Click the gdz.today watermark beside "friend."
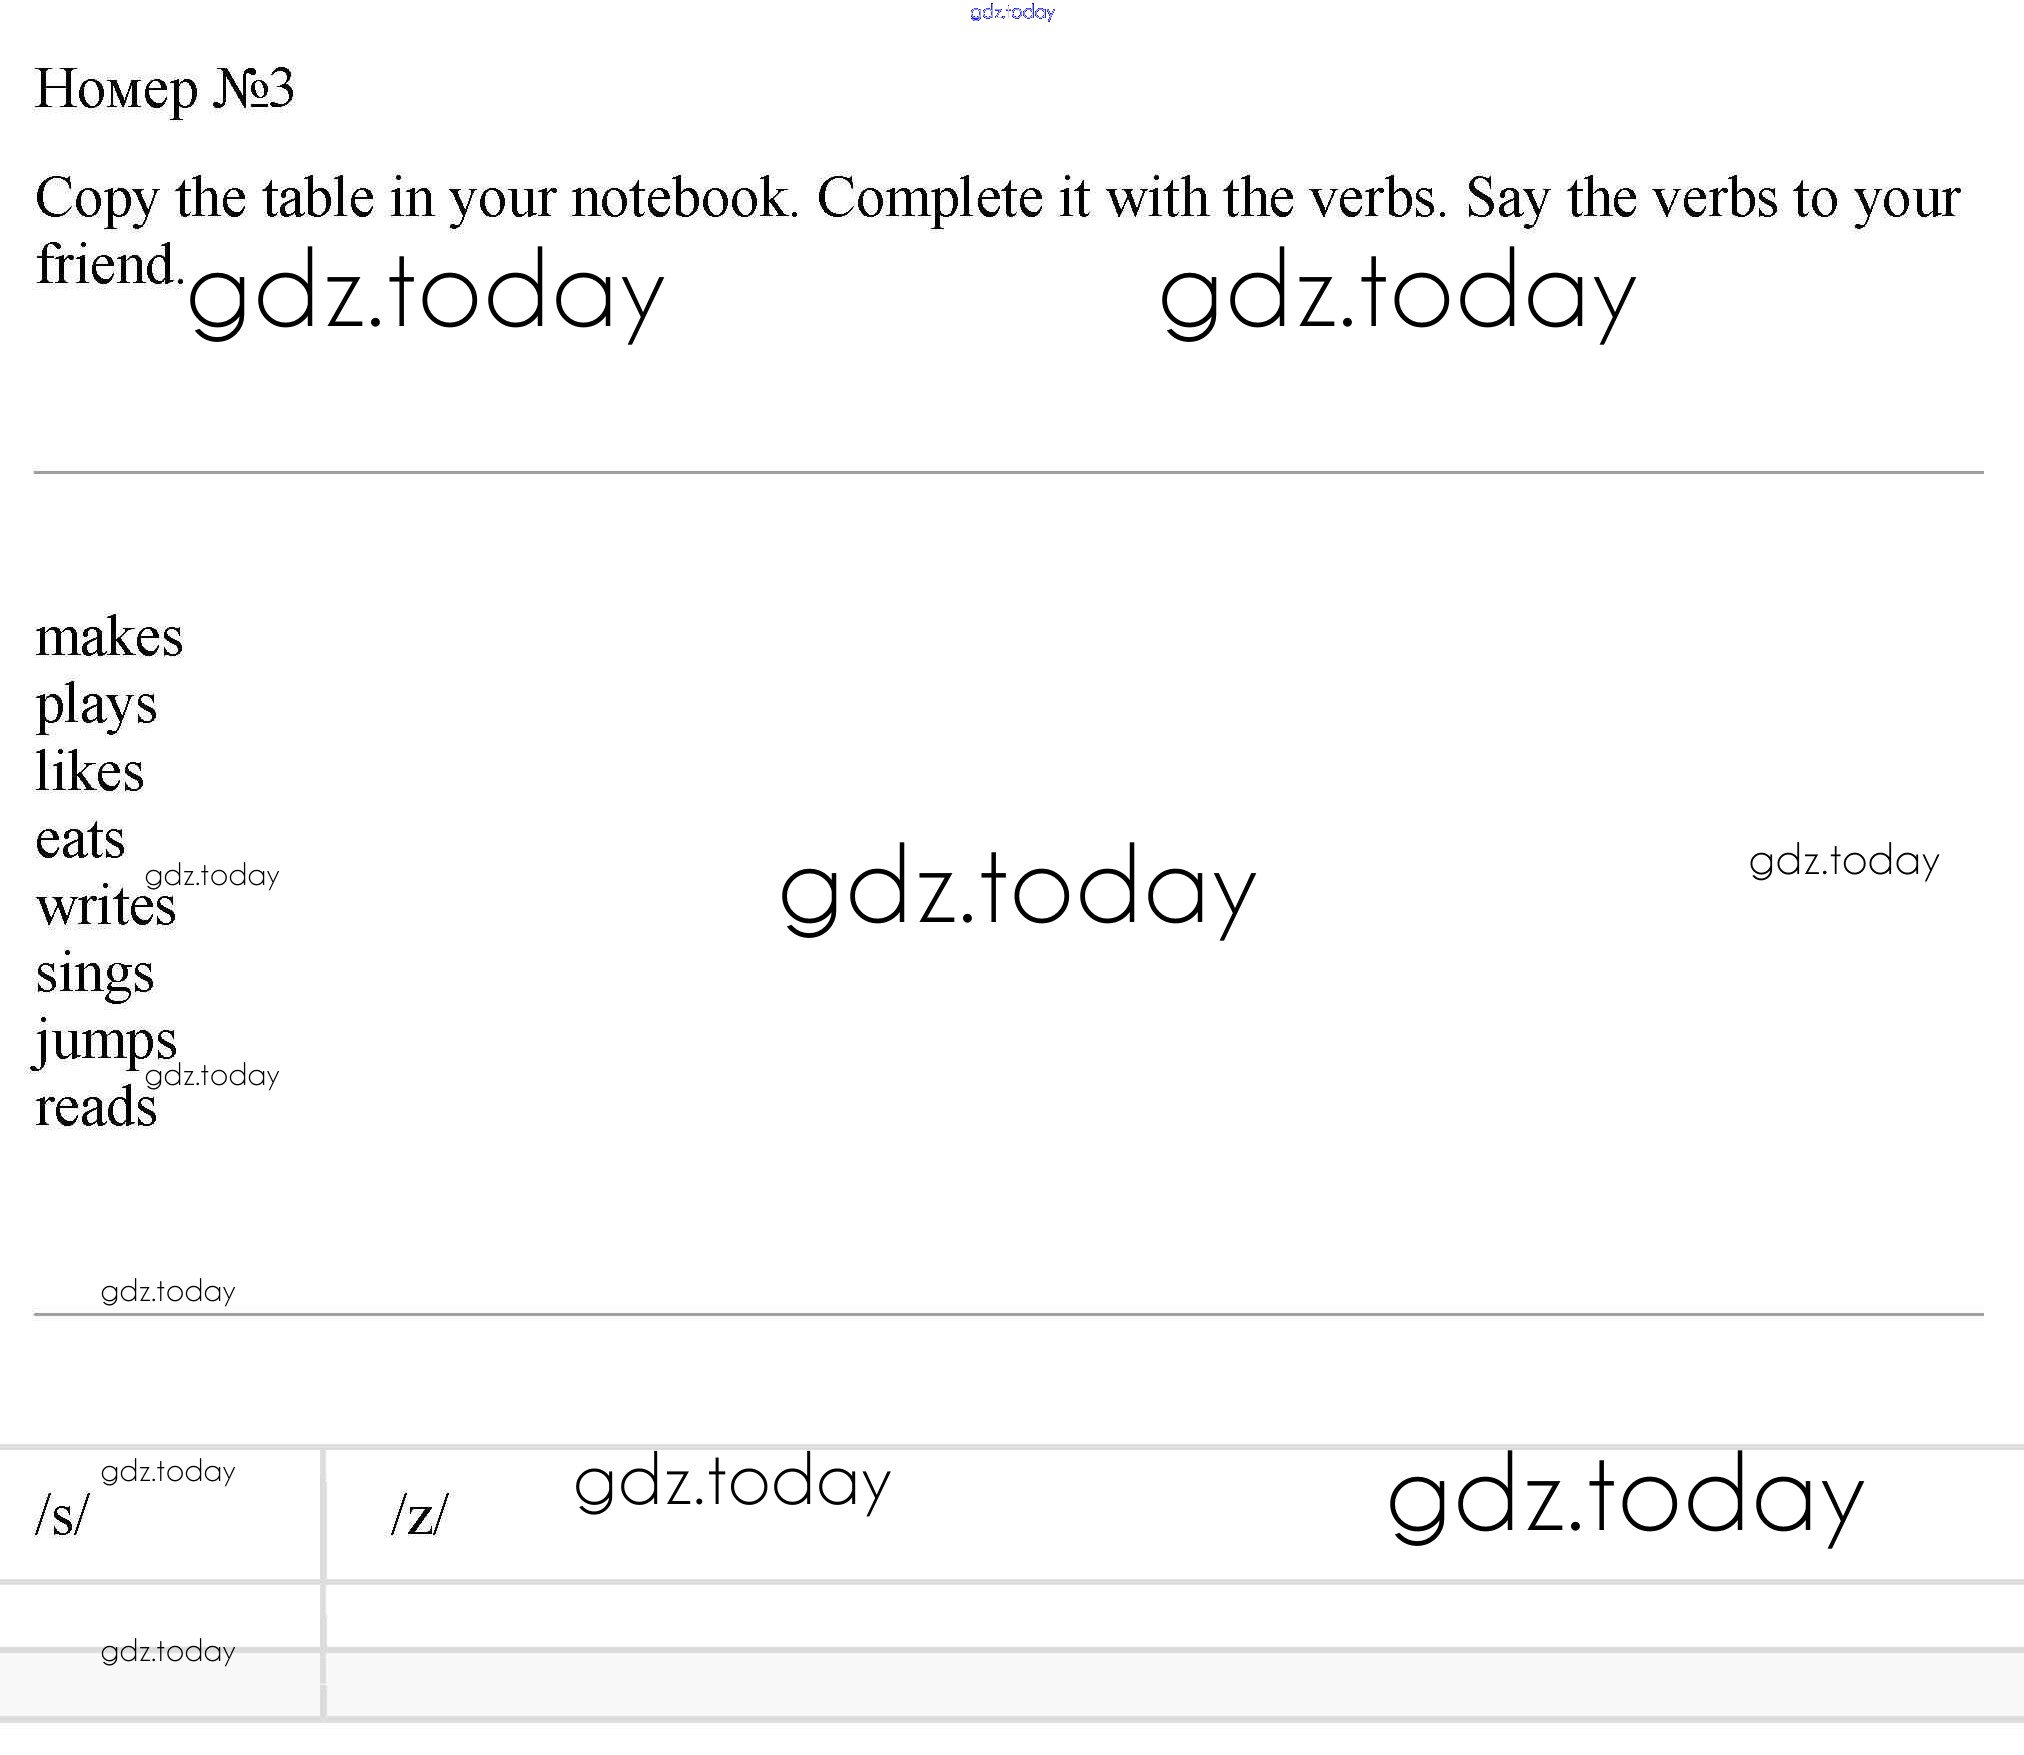The image size is (2024, 1755). click(x=426, y=293)
